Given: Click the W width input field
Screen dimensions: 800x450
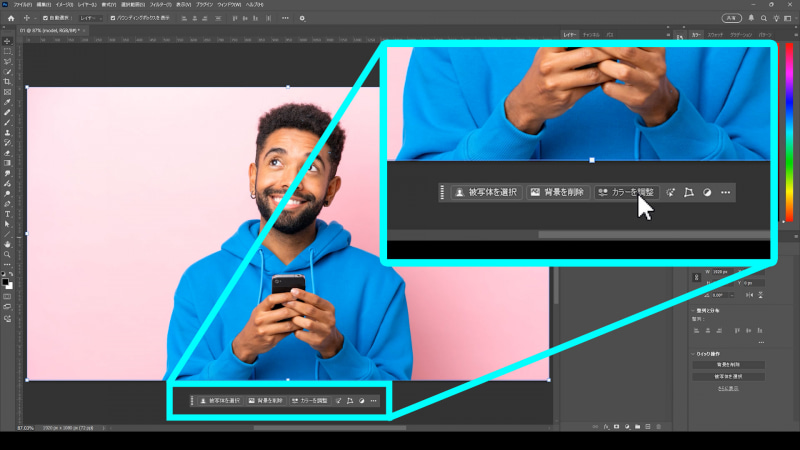Looking at the screenshot, I should (723, 272).
